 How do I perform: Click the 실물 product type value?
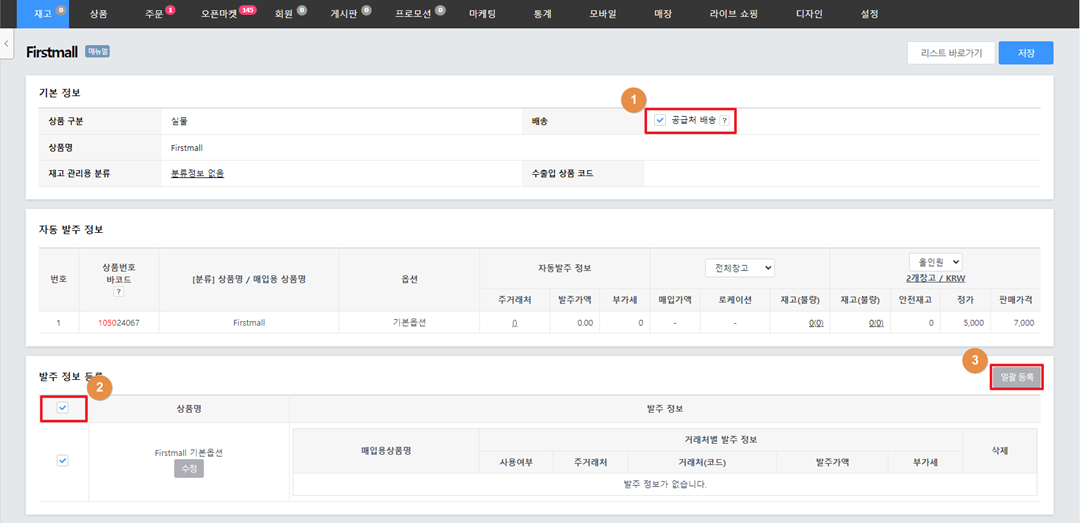coord(179,121)
